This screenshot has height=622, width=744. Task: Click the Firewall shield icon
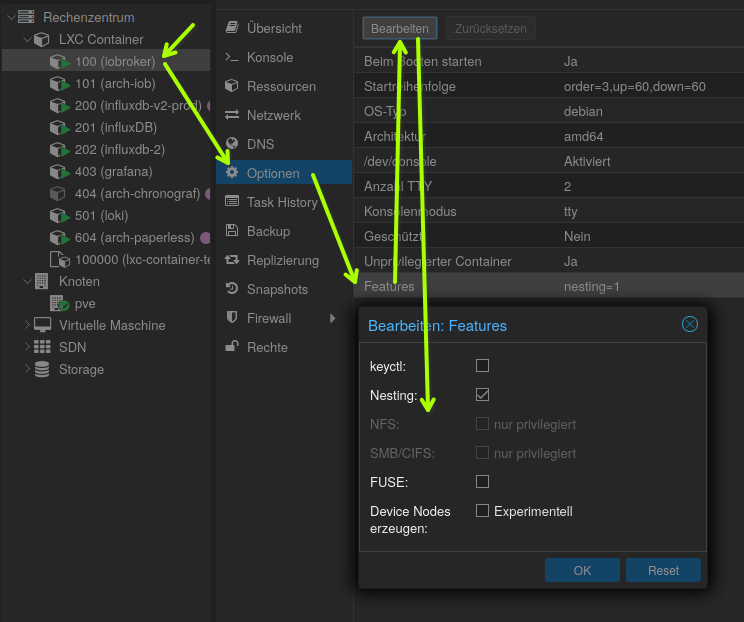pyautogui.click(x=232, y=318)
